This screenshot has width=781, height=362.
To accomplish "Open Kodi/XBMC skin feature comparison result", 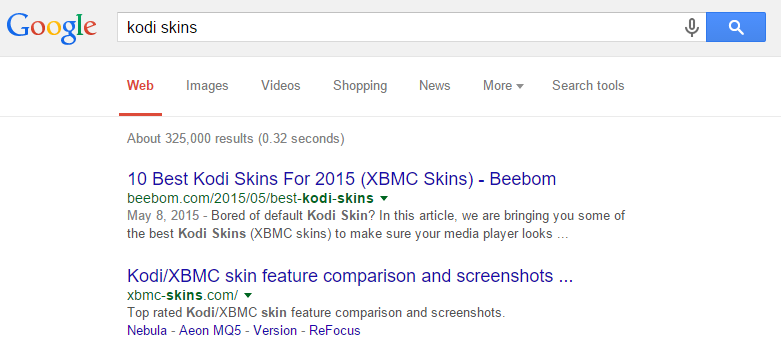I will coord(350,275).
